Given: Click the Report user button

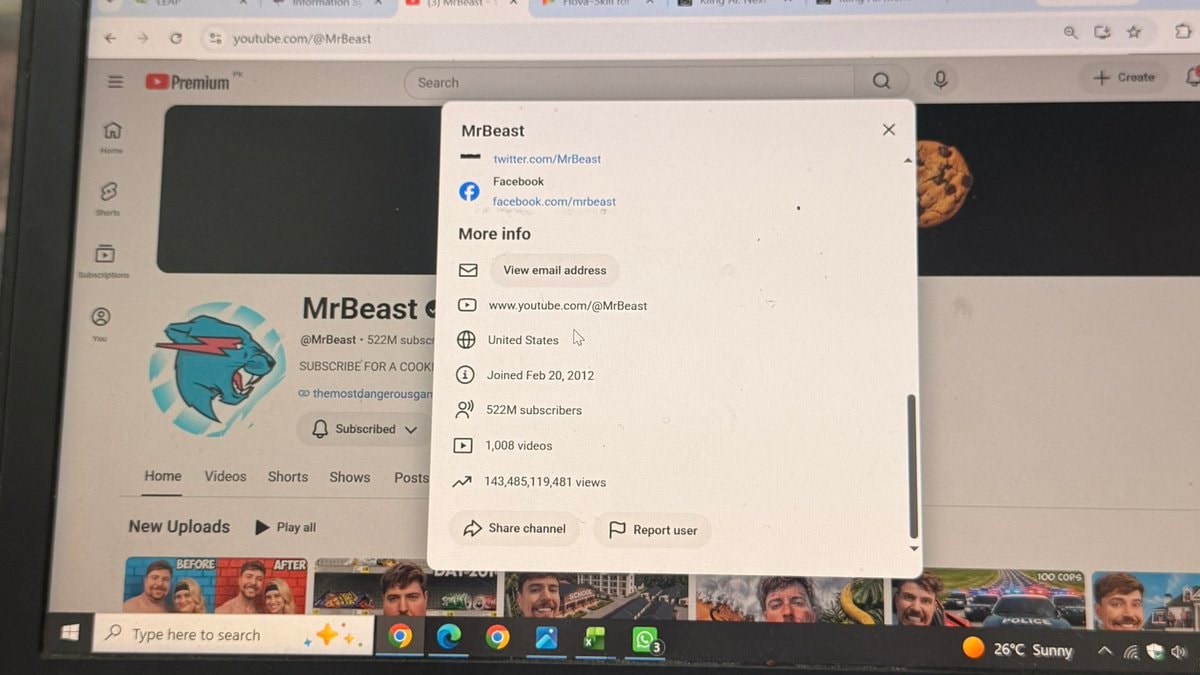Looking at the screenshot, I should coord(652,530).
